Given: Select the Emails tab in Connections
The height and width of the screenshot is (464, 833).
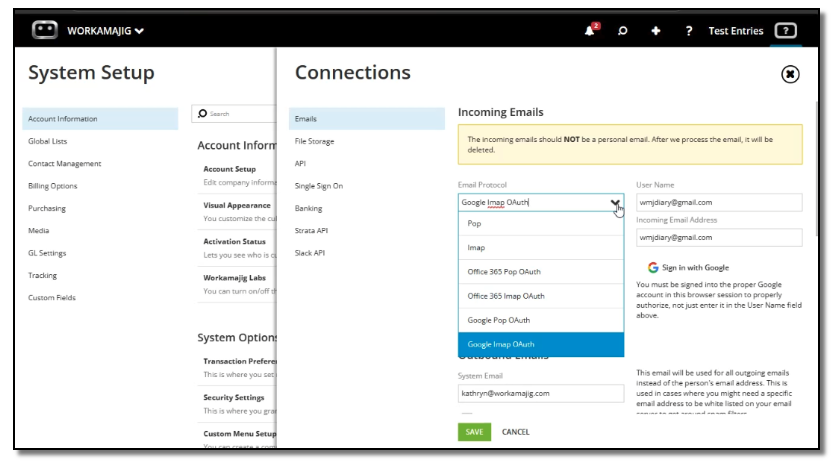Looking at the screenshot, I should pyautogui.click(x=367, y=119).
